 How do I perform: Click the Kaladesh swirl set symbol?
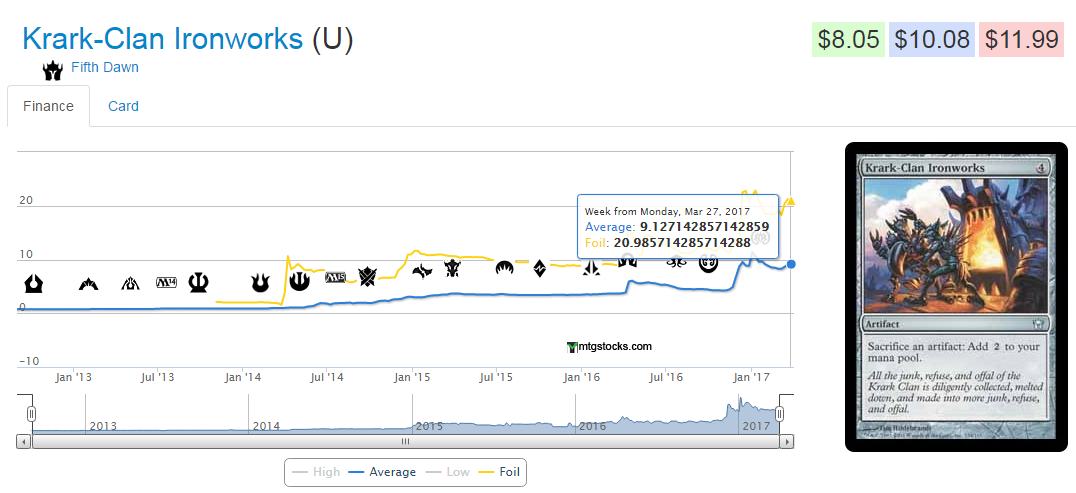(709, 262)
